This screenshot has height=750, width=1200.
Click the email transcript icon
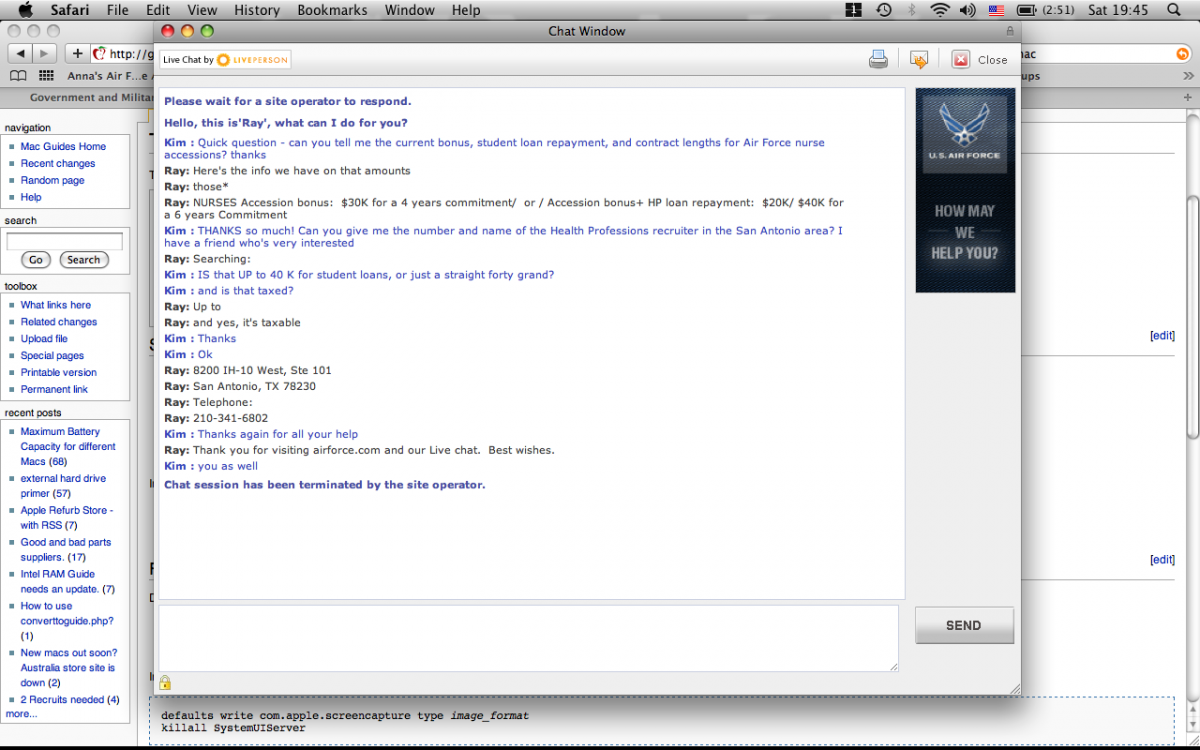click(x=918, y=60)
